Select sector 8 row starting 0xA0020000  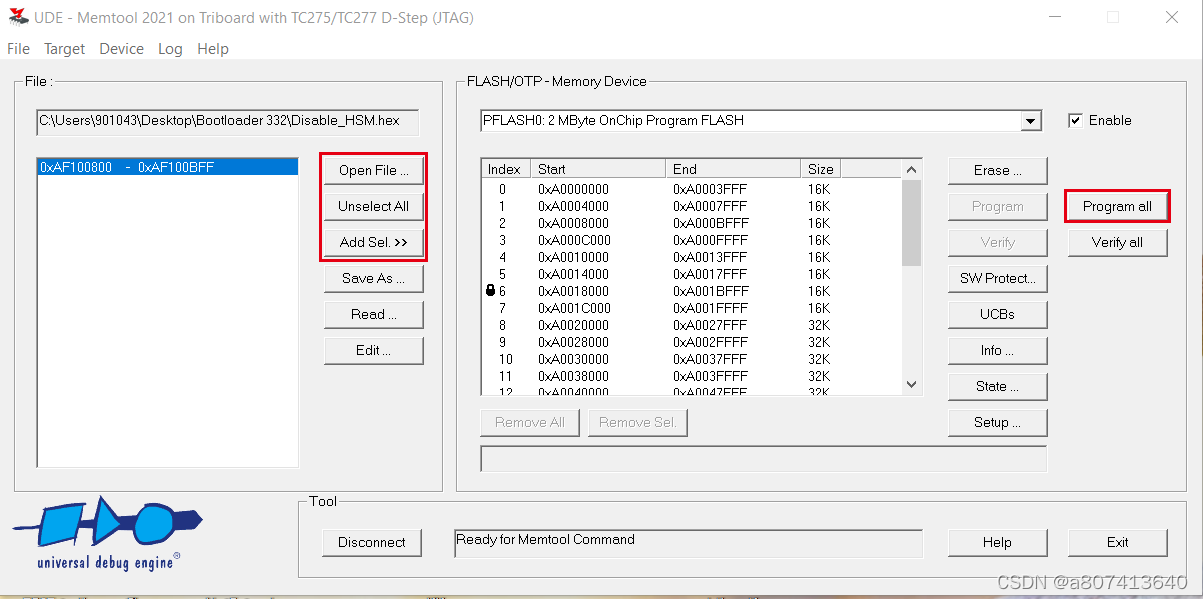pyautogui.click(x=691, y=325)
